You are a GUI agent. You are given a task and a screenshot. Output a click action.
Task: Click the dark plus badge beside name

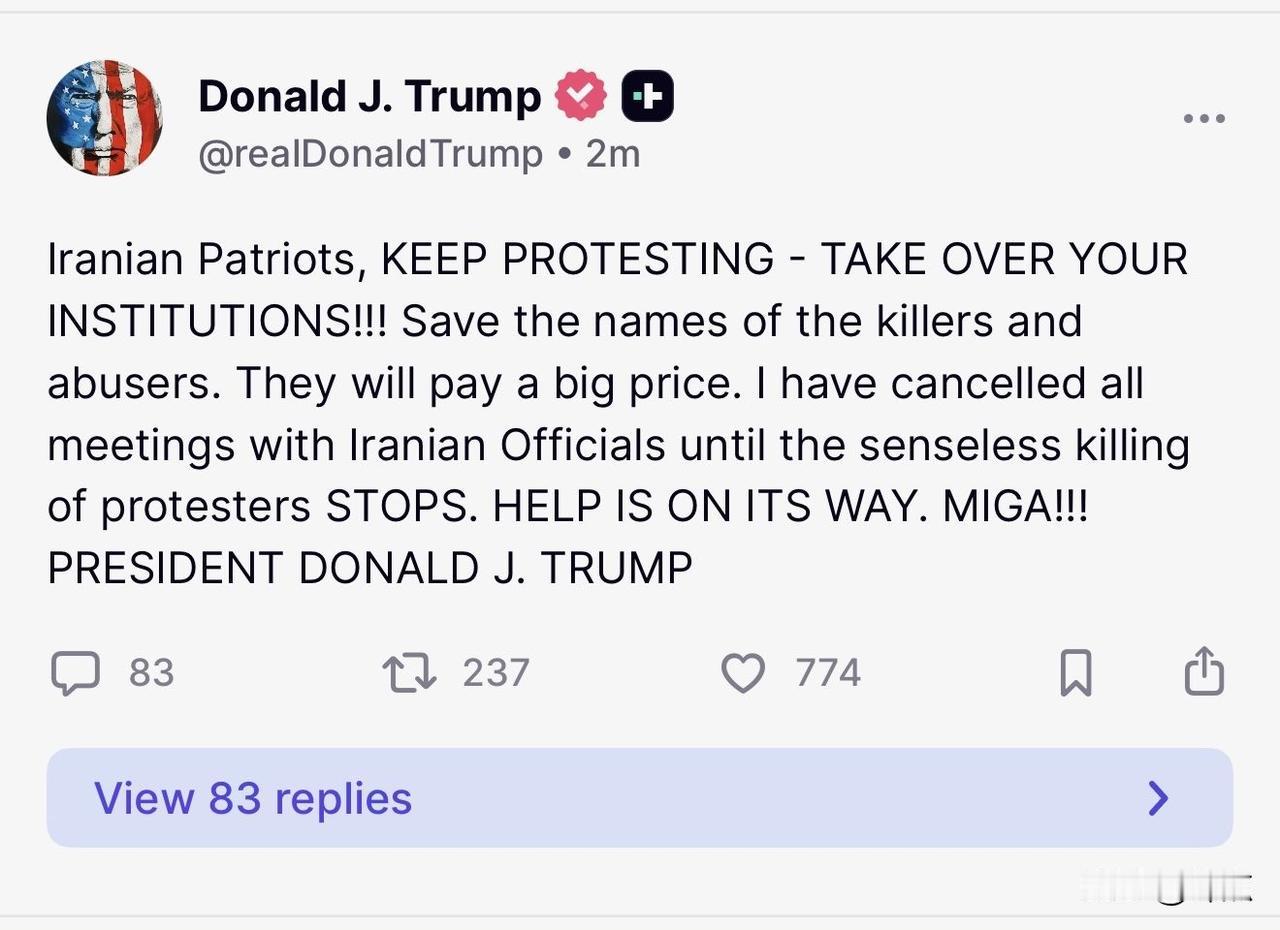648,97
